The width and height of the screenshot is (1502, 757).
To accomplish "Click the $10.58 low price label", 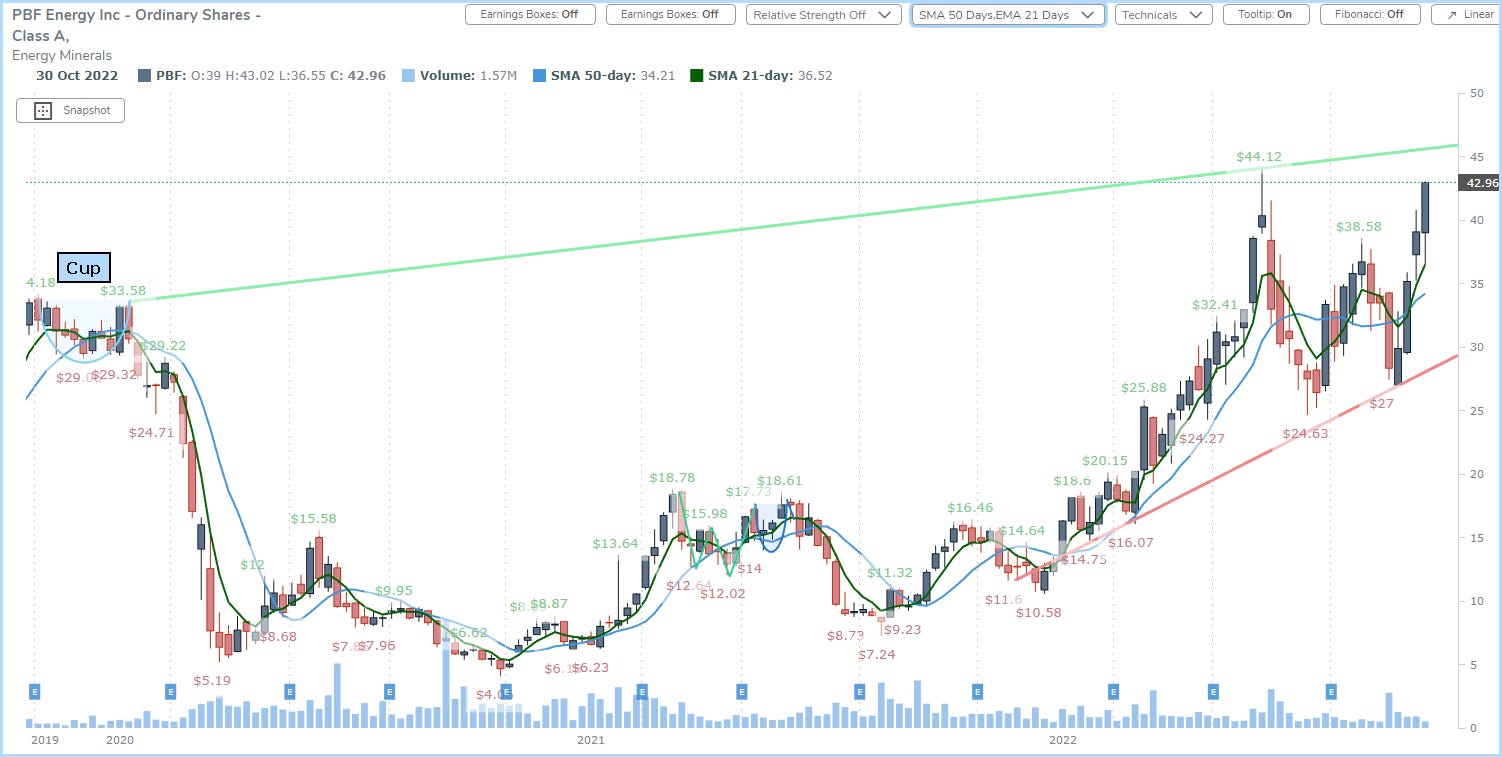I will [1038, 612].
